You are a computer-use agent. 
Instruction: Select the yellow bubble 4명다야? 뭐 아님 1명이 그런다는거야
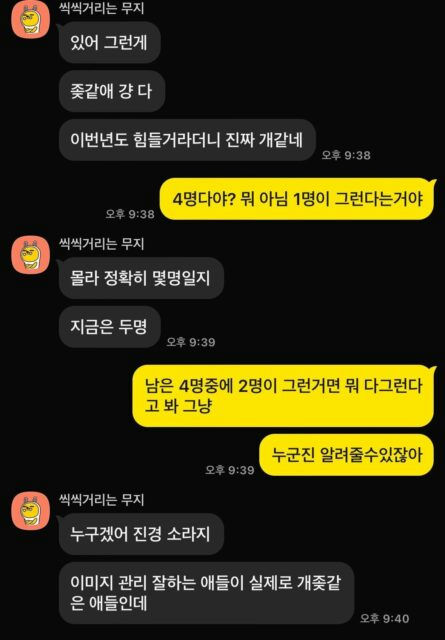coord(297,199)
